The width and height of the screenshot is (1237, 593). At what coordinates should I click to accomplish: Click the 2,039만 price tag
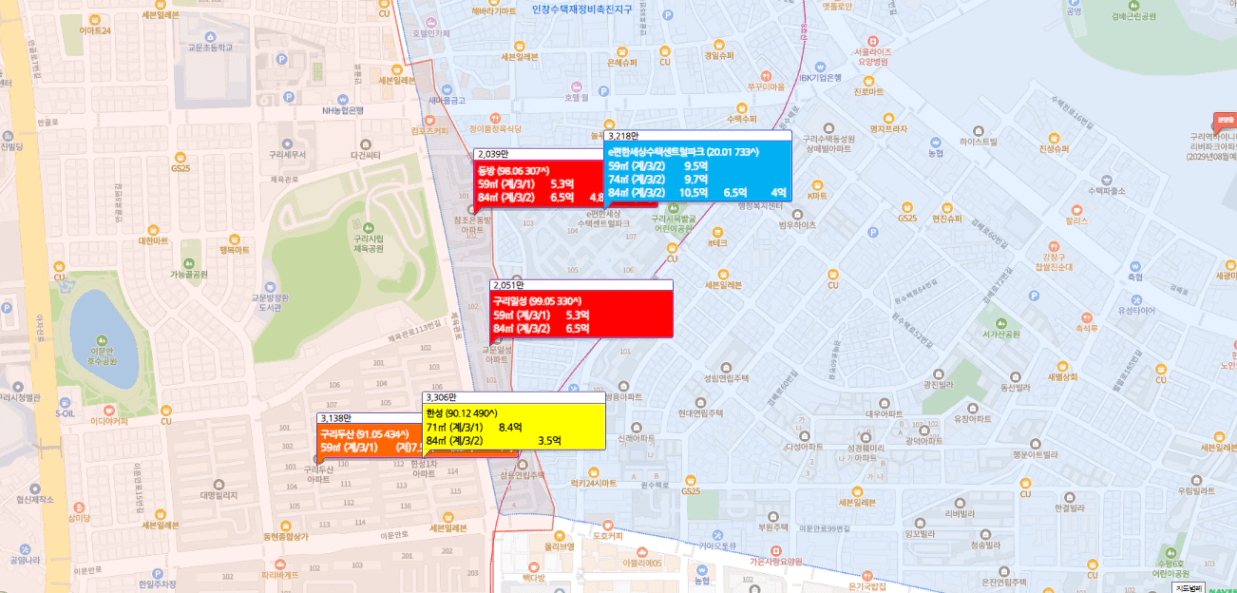(x=494, y=155)
